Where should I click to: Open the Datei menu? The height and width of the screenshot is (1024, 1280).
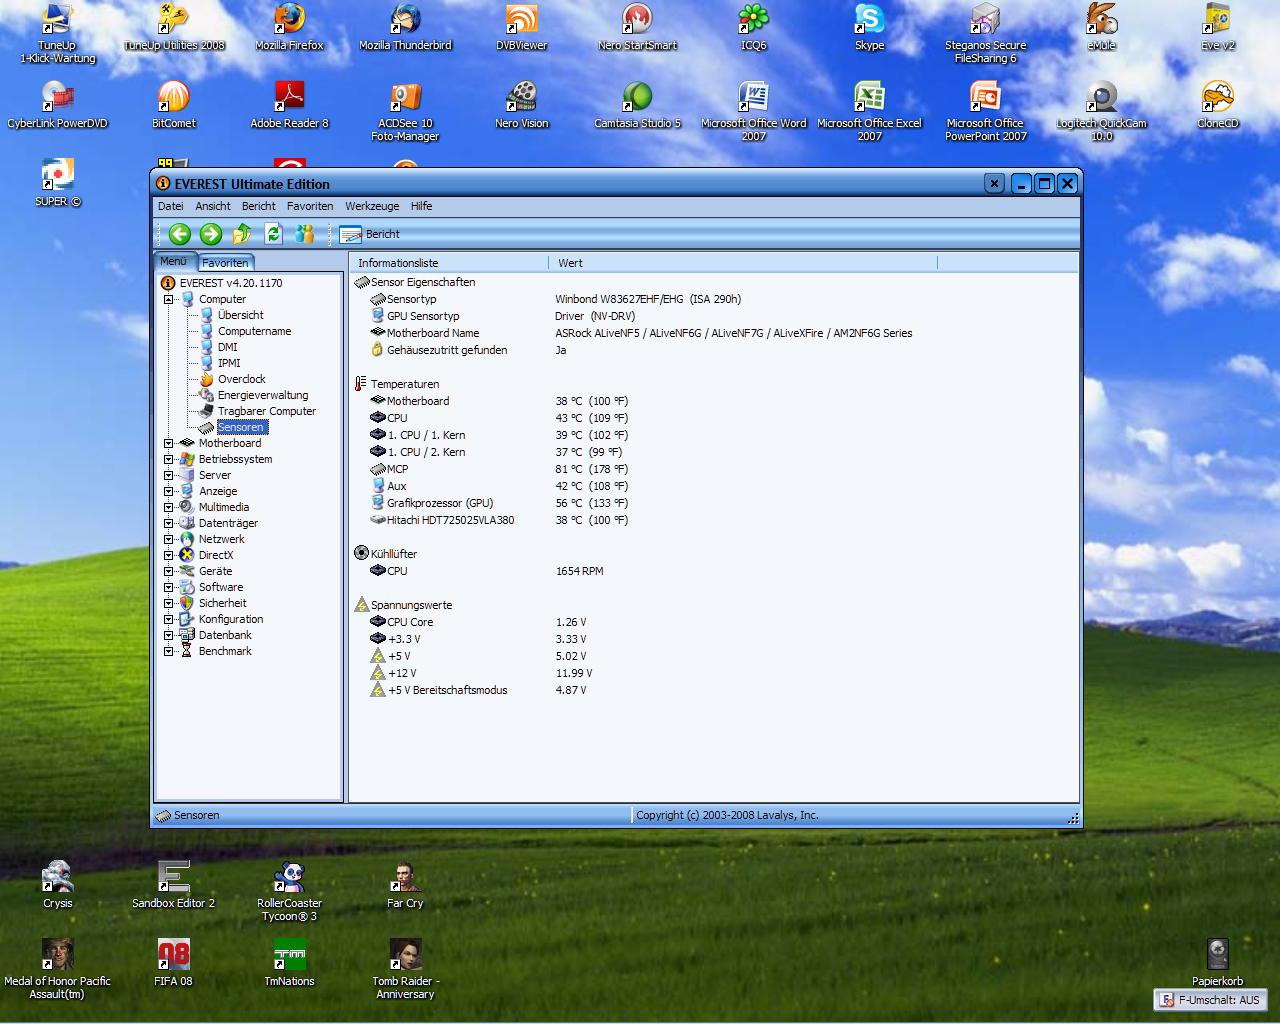point(171,206)
